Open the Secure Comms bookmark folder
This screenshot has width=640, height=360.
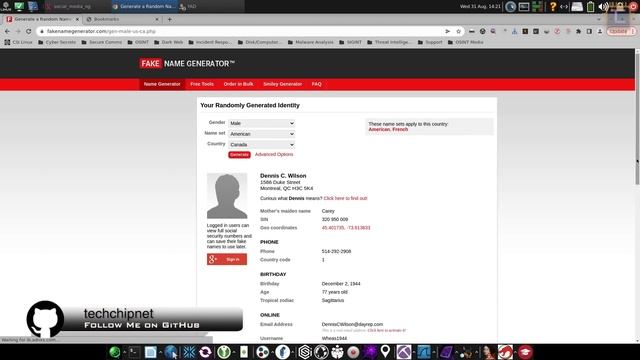[102, 42]
